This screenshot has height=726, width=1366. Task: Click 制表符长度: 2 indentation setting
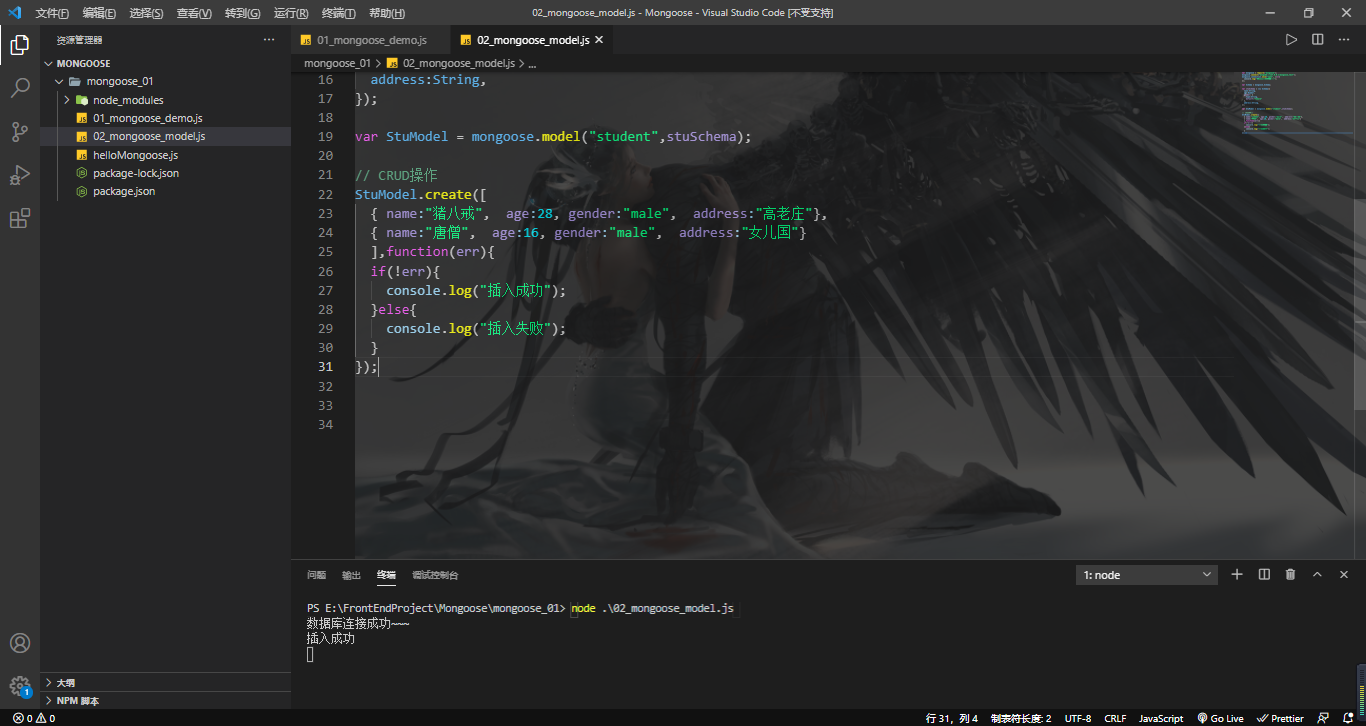coord(1021,718)
